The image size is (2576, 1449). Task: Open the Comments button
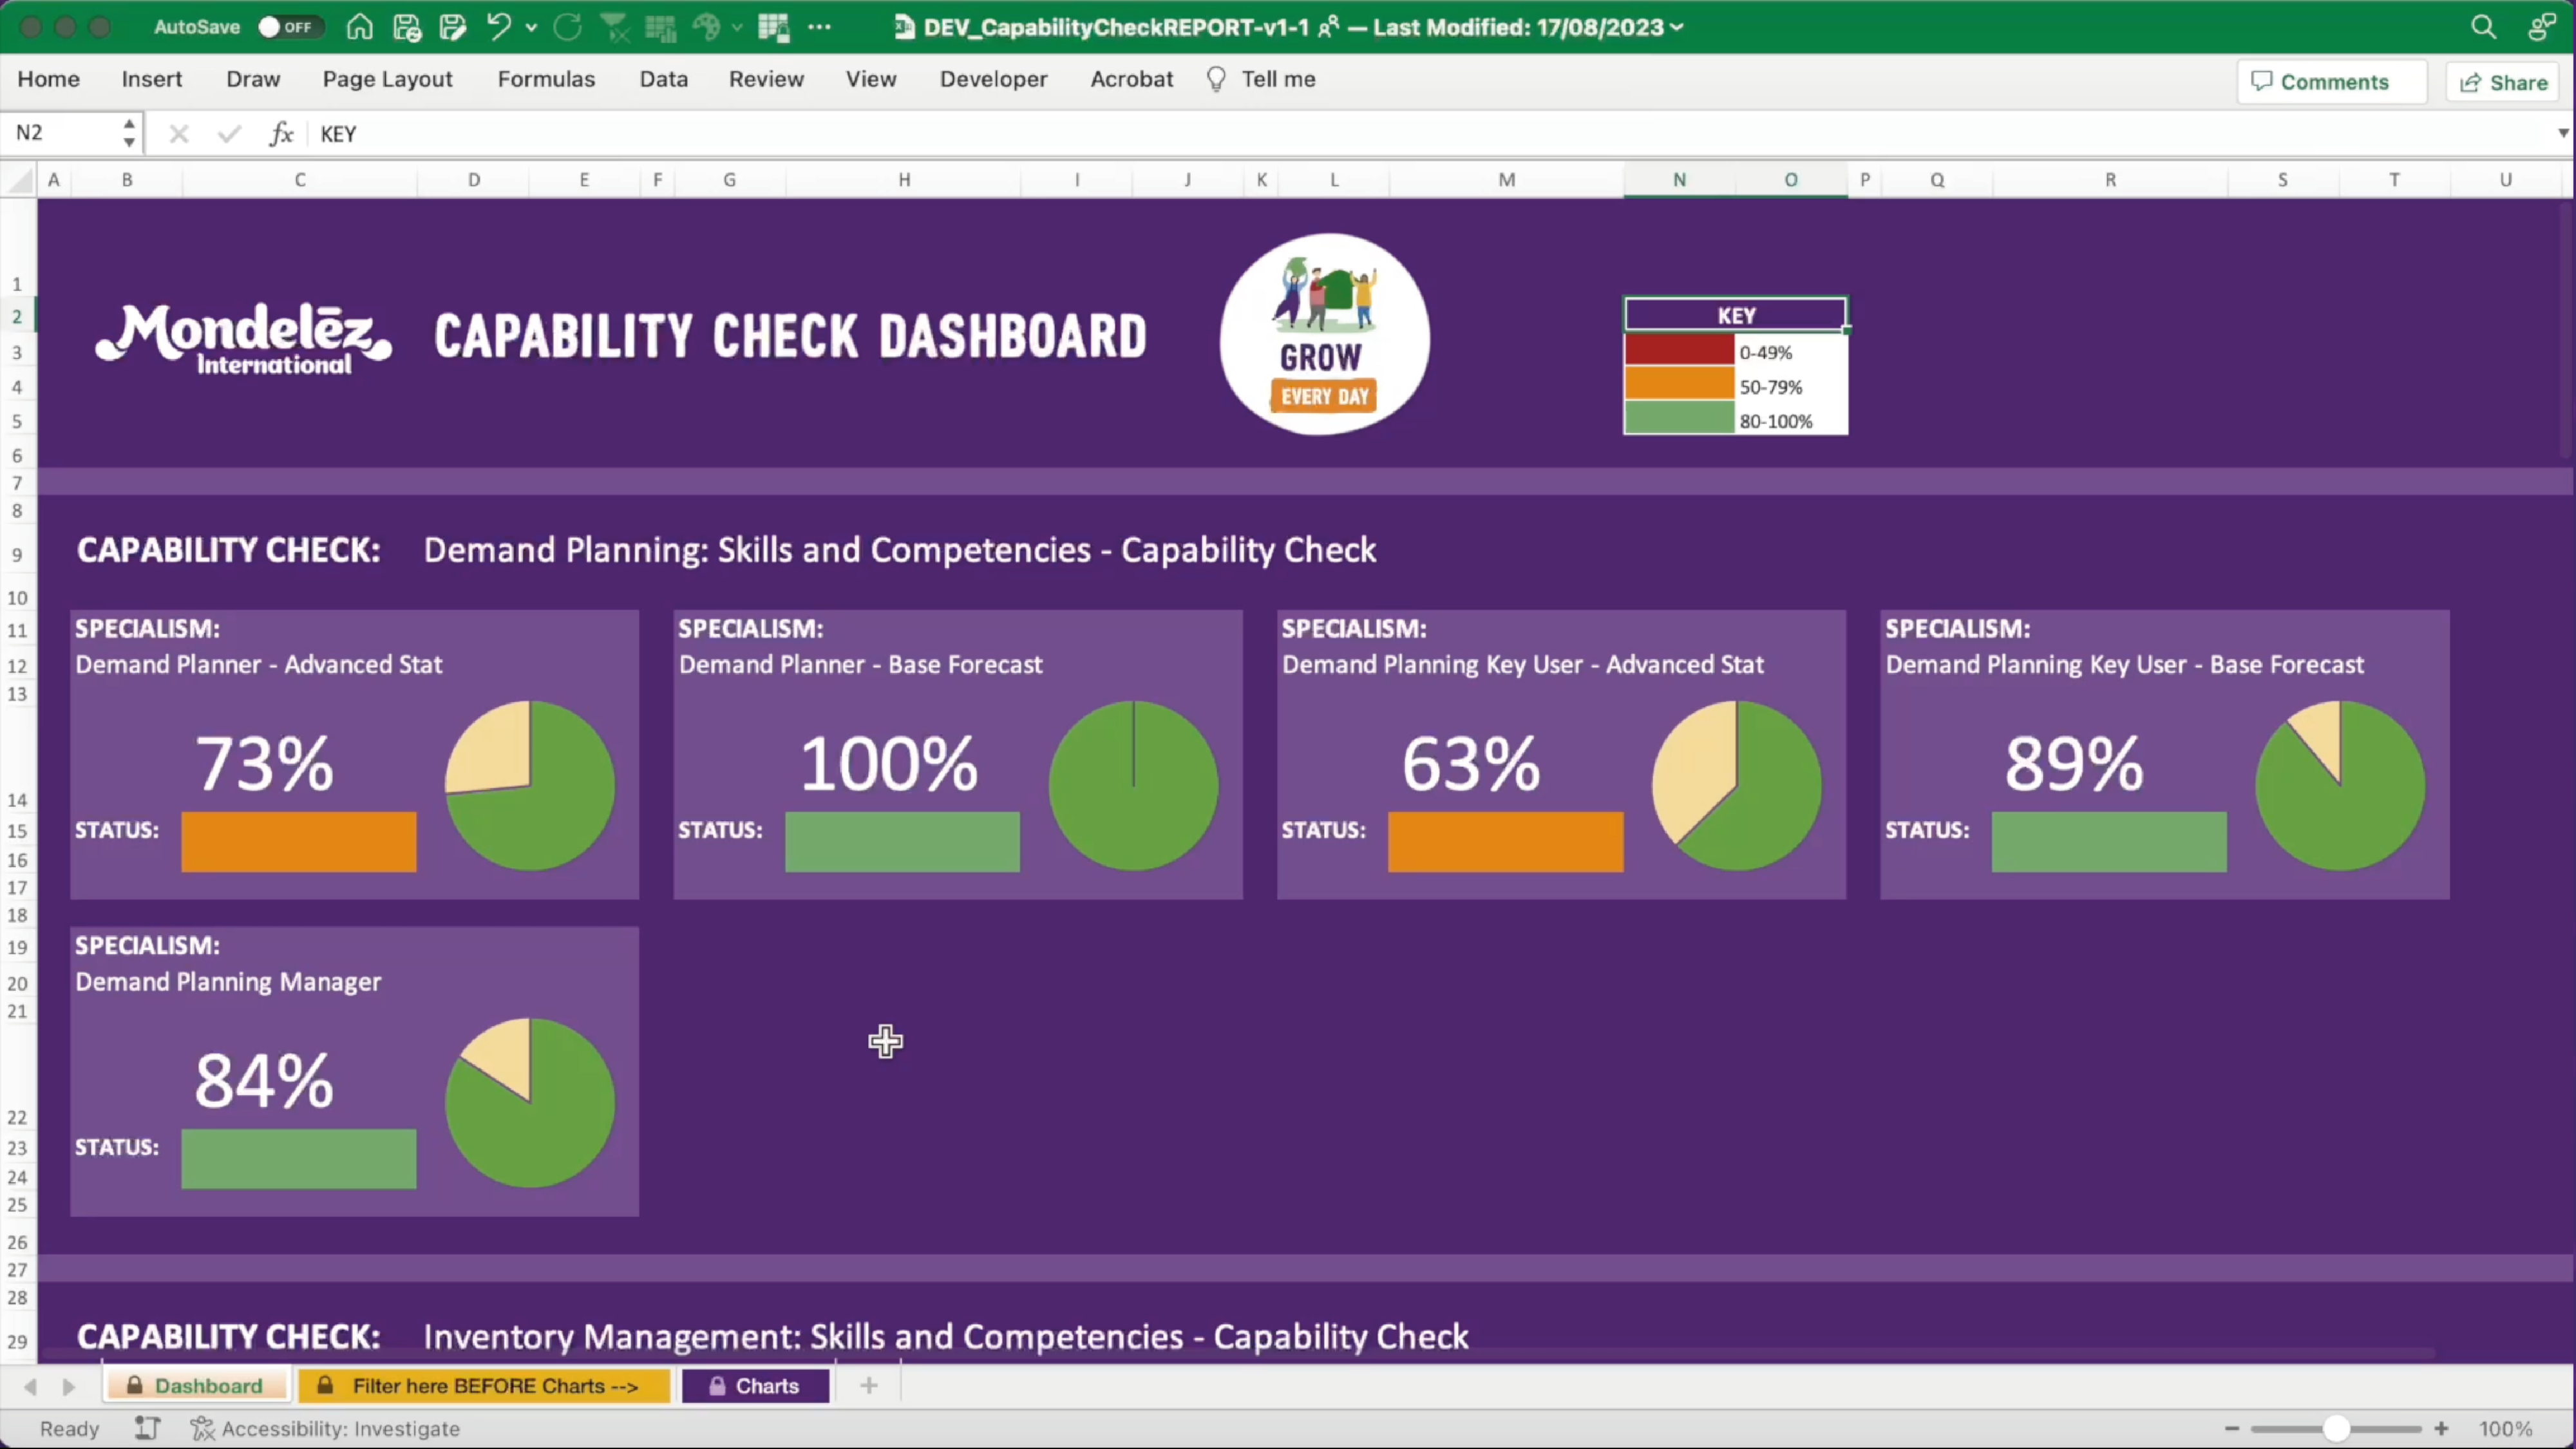tap(2320, 82)
